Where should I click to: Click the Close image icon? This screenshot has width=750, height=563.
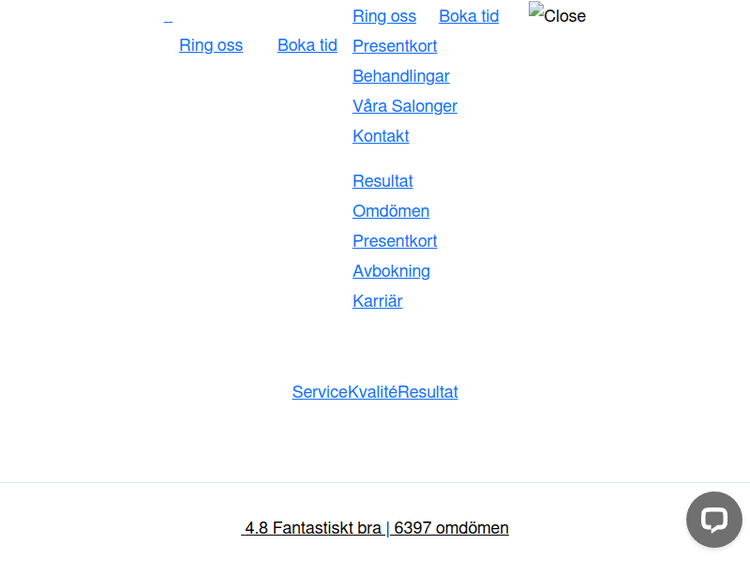click(x=557, y=15)
